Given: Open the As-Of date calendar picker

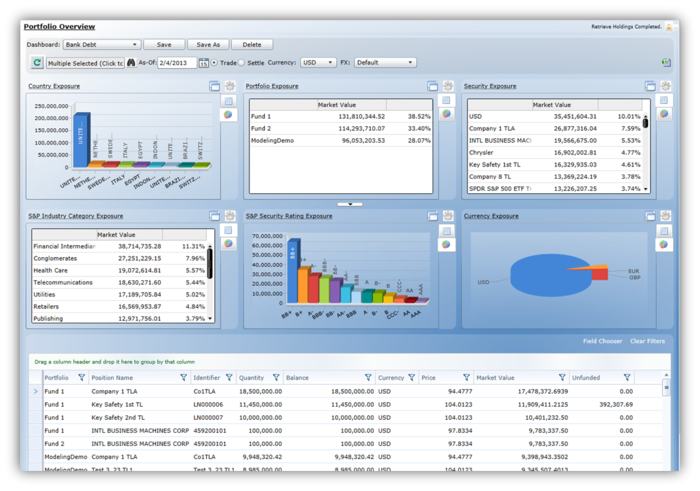Looking at the screenshot, I should point(204,63).
